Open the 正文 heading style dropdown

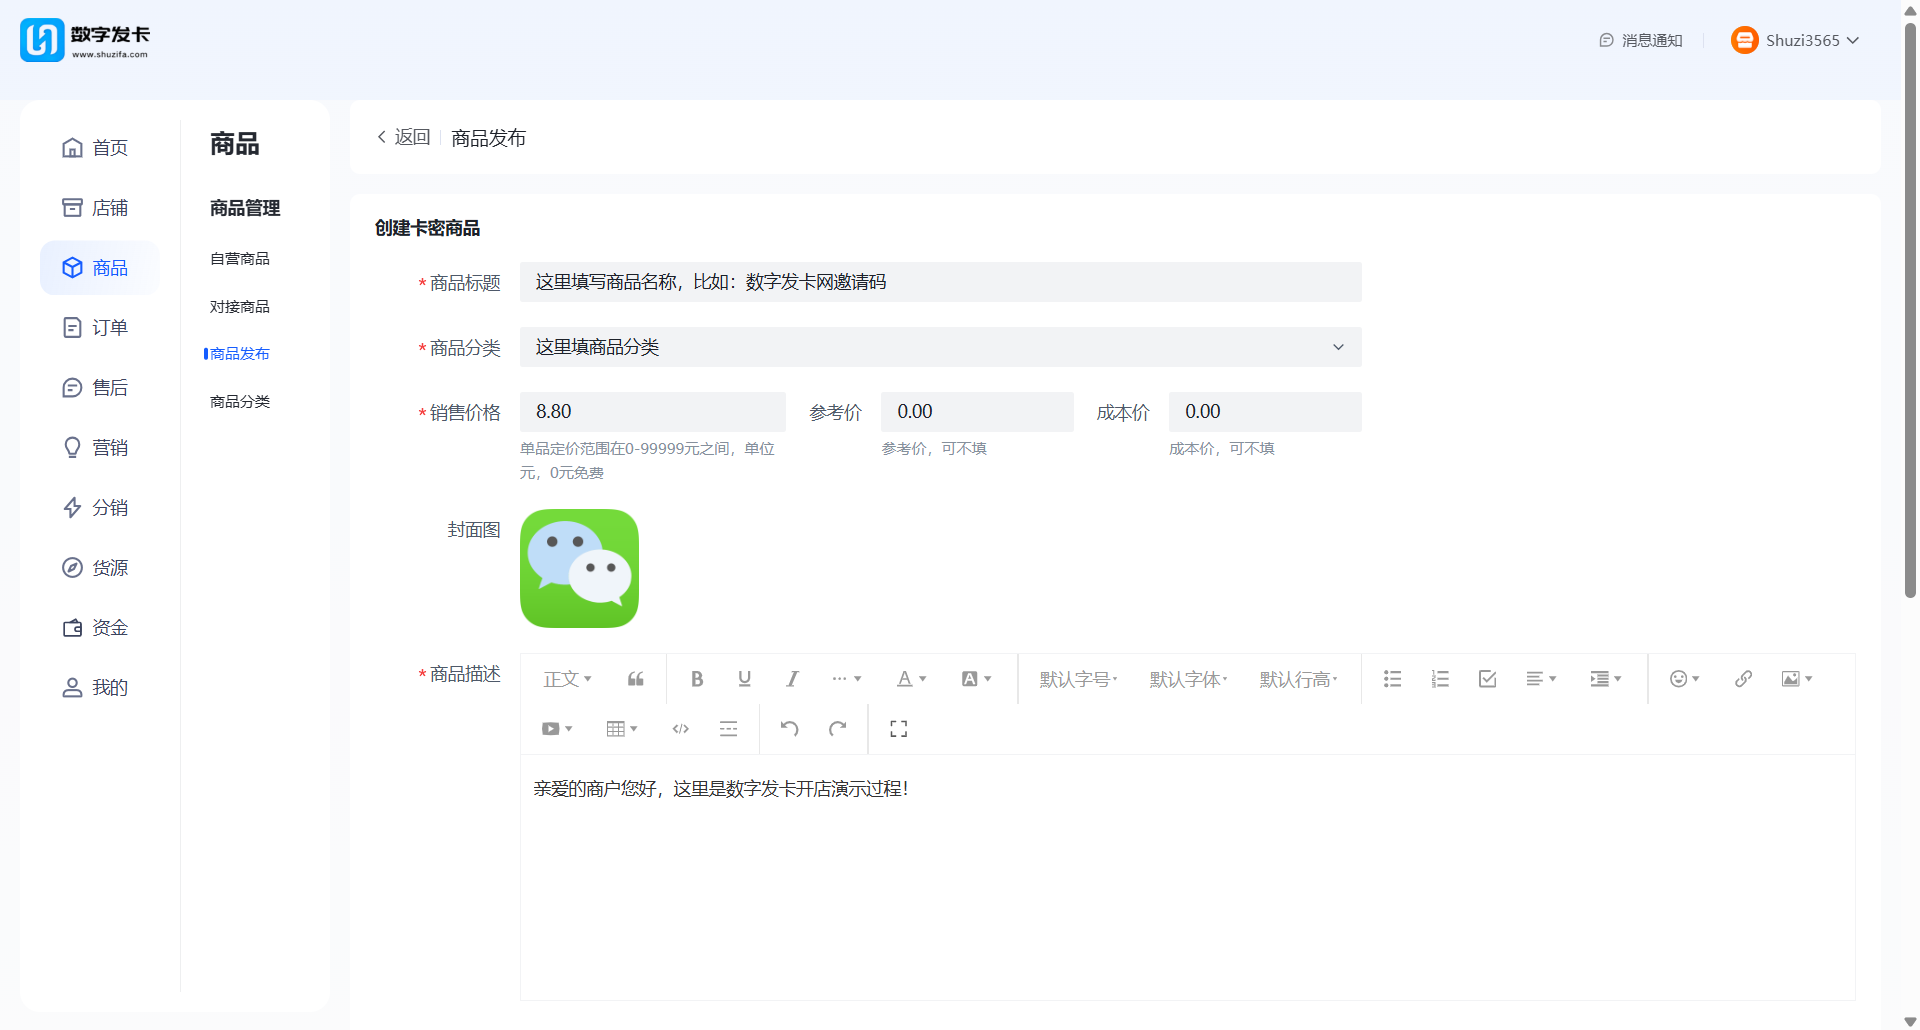point(567,679)
